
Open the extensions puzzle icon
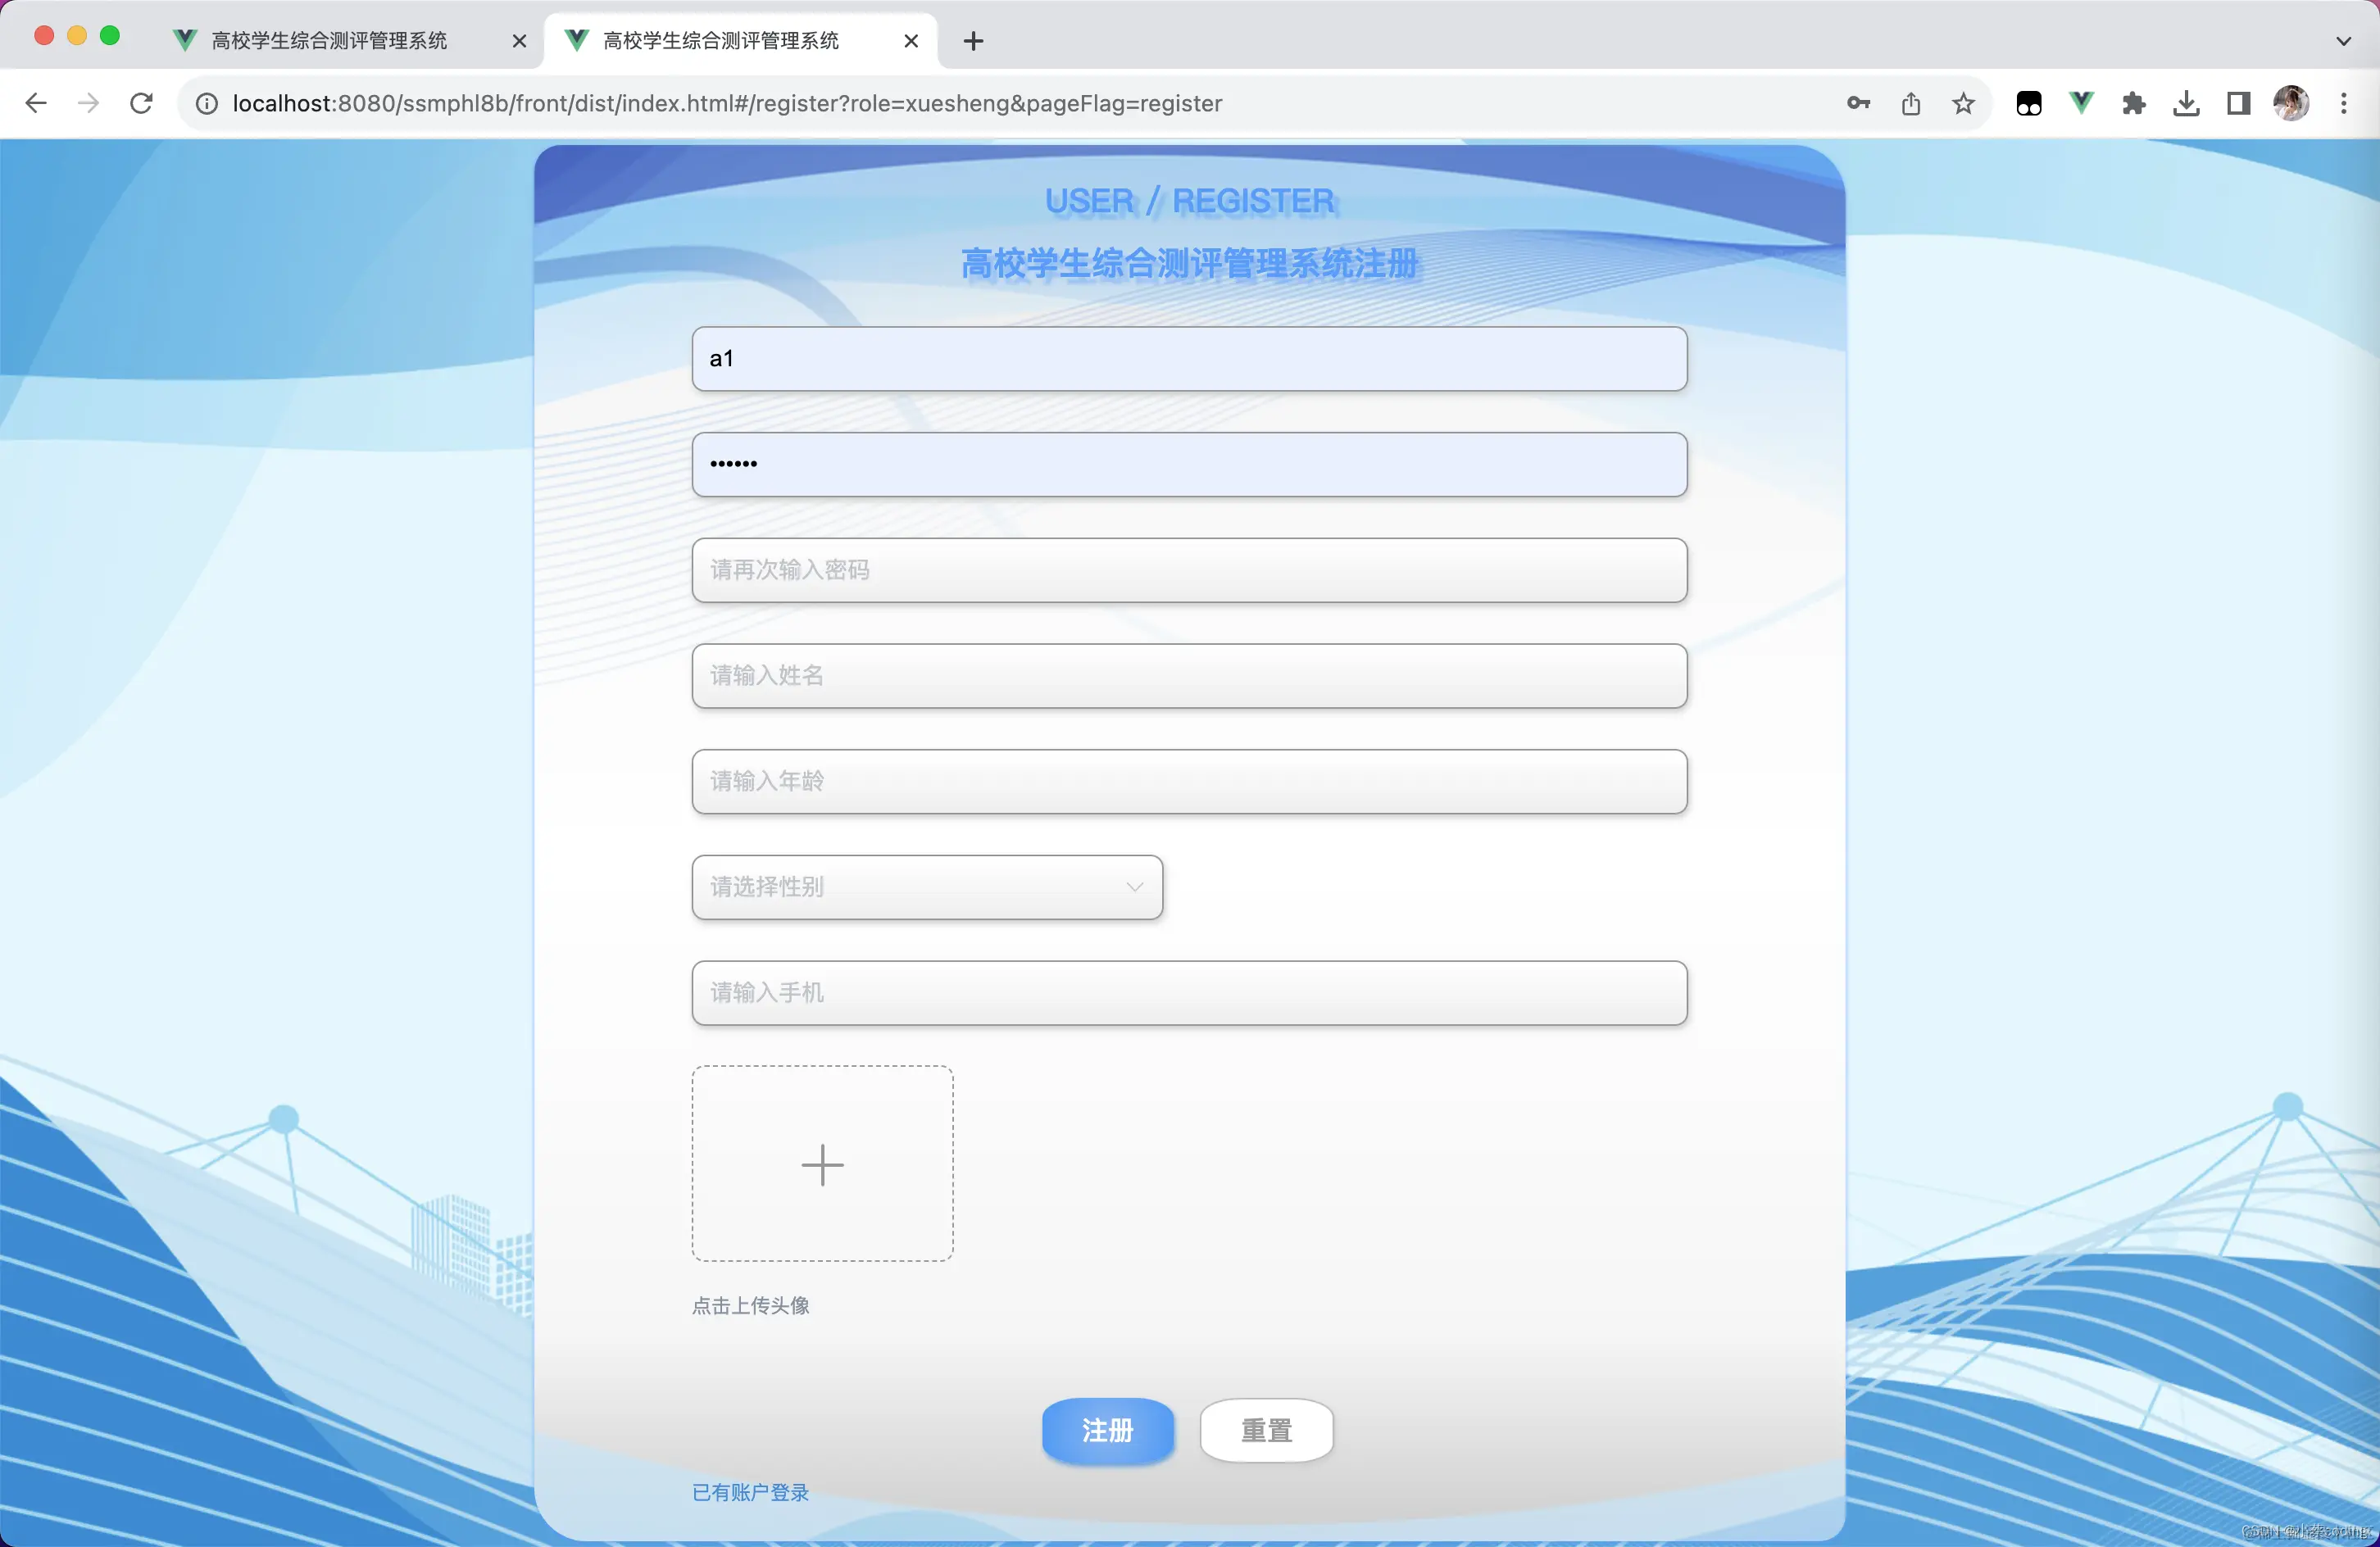click(2133, 103)
